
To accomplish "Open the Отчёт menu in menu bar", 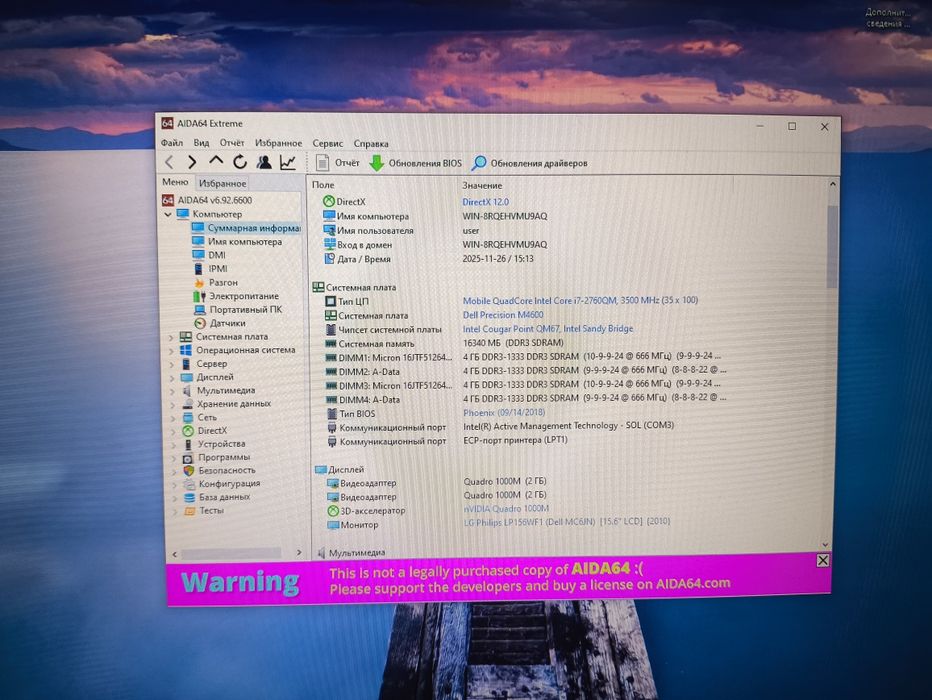I will (x=232, y=143).
